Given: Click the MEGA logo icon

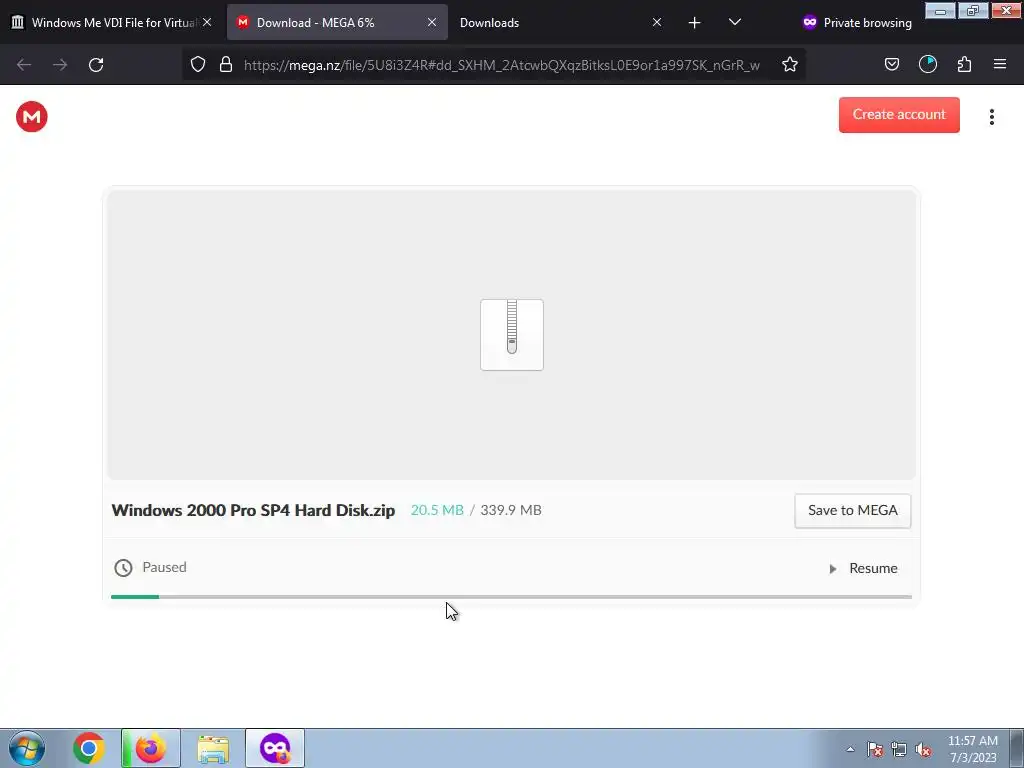Looking at the screenshot, I should click(x=31, y=117).
